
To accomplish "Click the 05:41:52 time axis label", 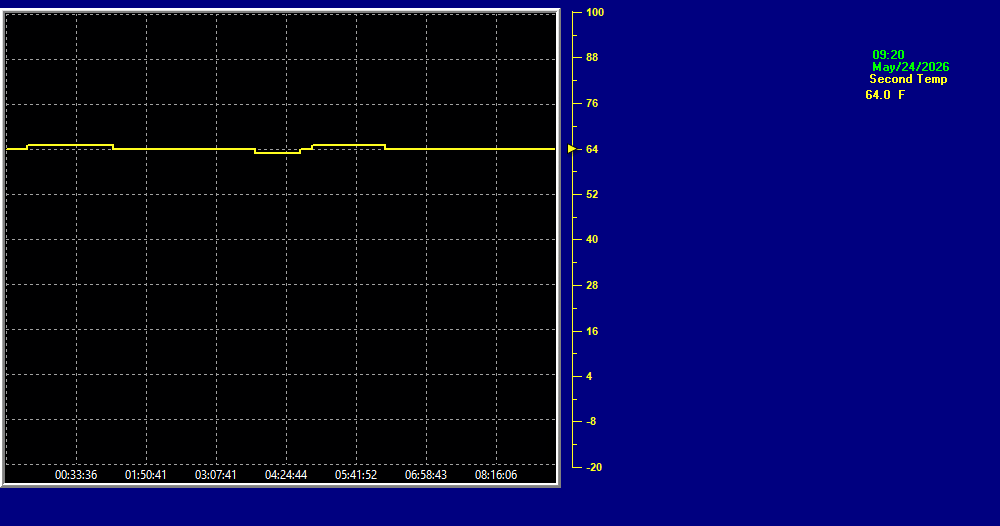I will click(356, 475).
